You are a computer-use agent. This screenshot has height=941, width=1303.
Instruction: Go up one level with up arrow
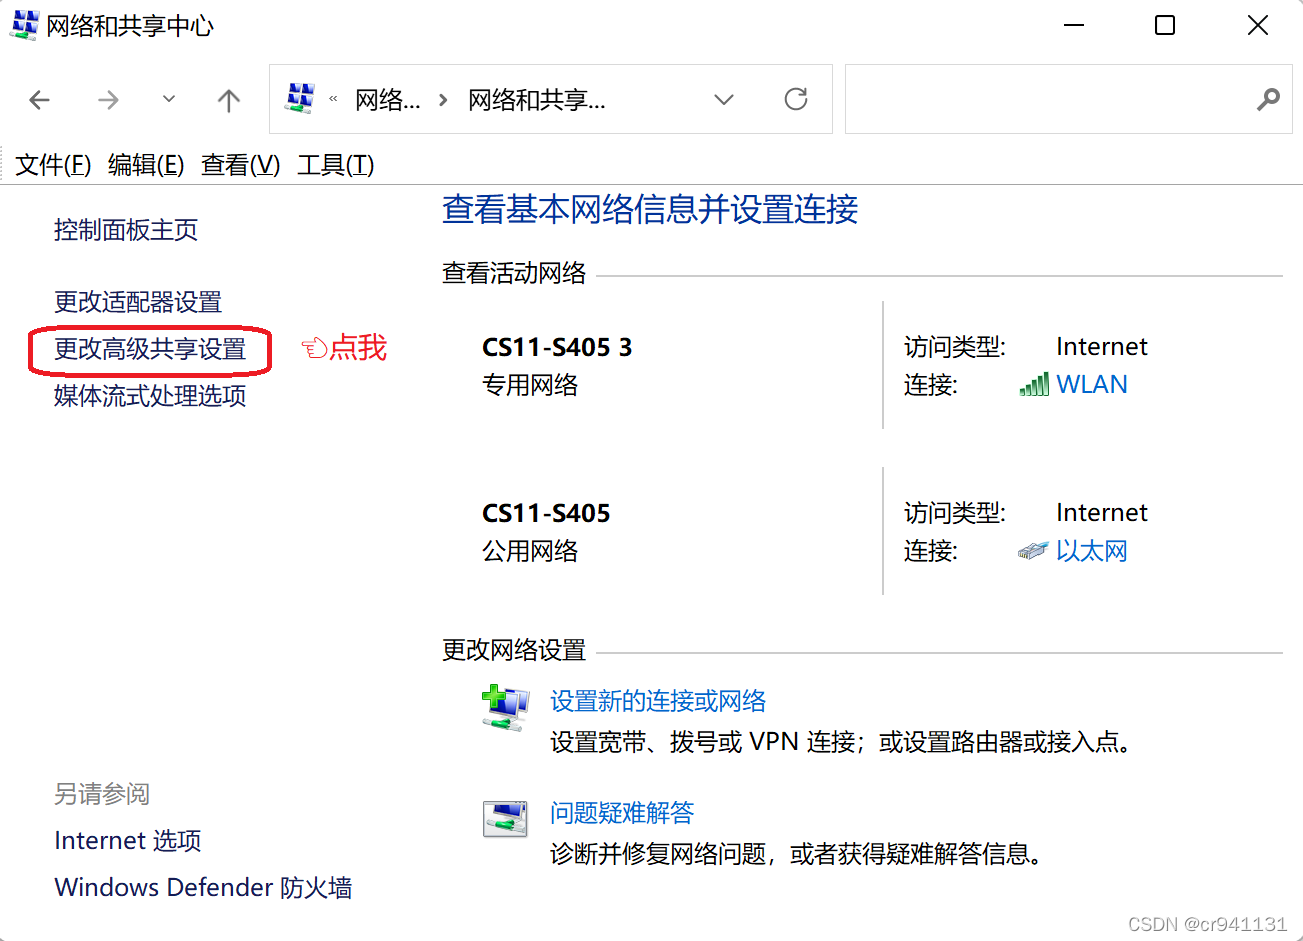coord(229,100)
